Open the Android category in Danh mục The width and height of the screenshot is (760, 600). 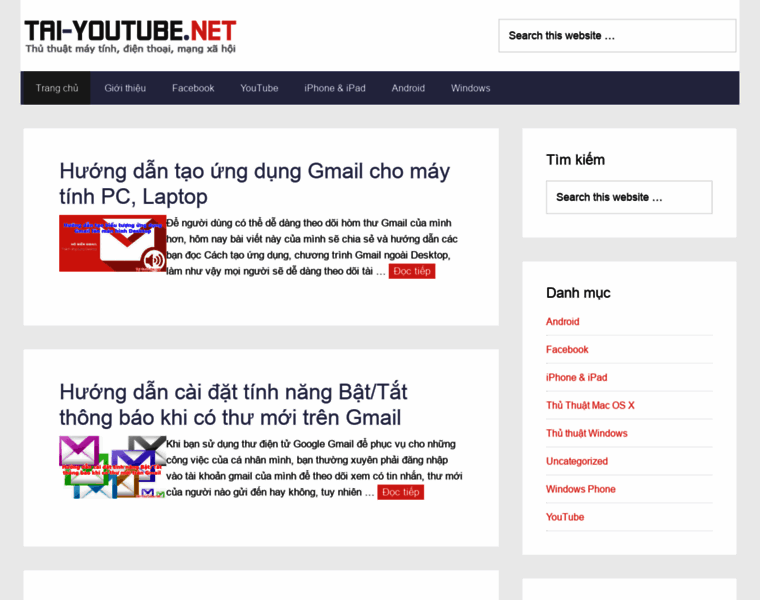click(x=563, y=321)
